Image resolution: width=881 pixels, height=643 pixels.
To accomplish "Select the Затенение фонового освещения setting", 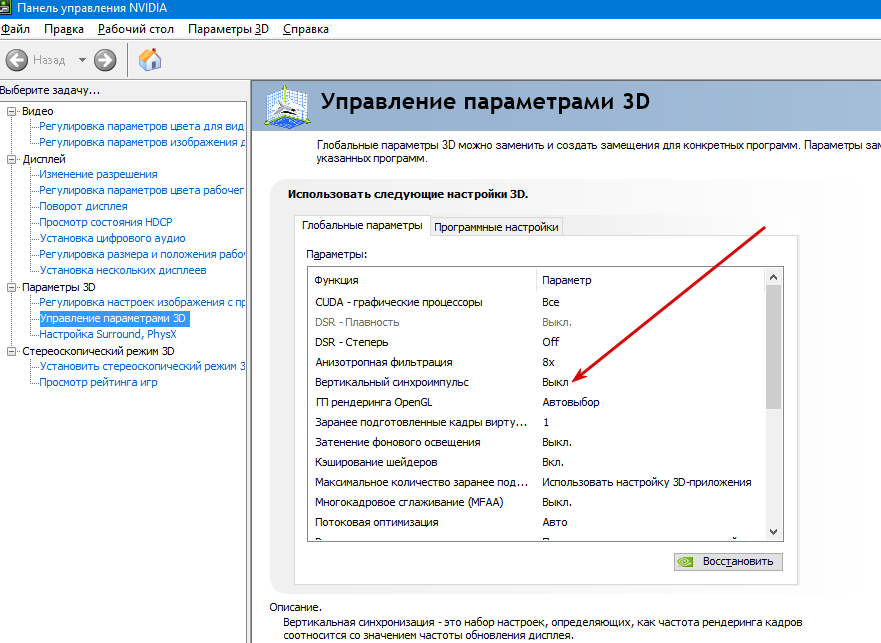I will coord(536,442).
